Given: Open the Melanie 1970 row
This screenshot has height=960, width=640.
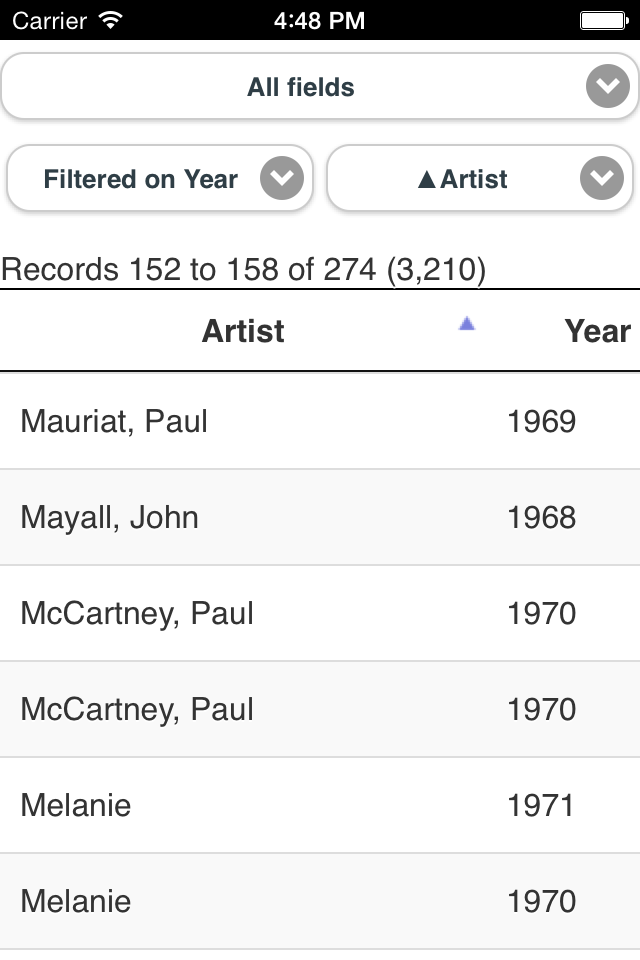Looking at the screenshot, I should (76, 901).
